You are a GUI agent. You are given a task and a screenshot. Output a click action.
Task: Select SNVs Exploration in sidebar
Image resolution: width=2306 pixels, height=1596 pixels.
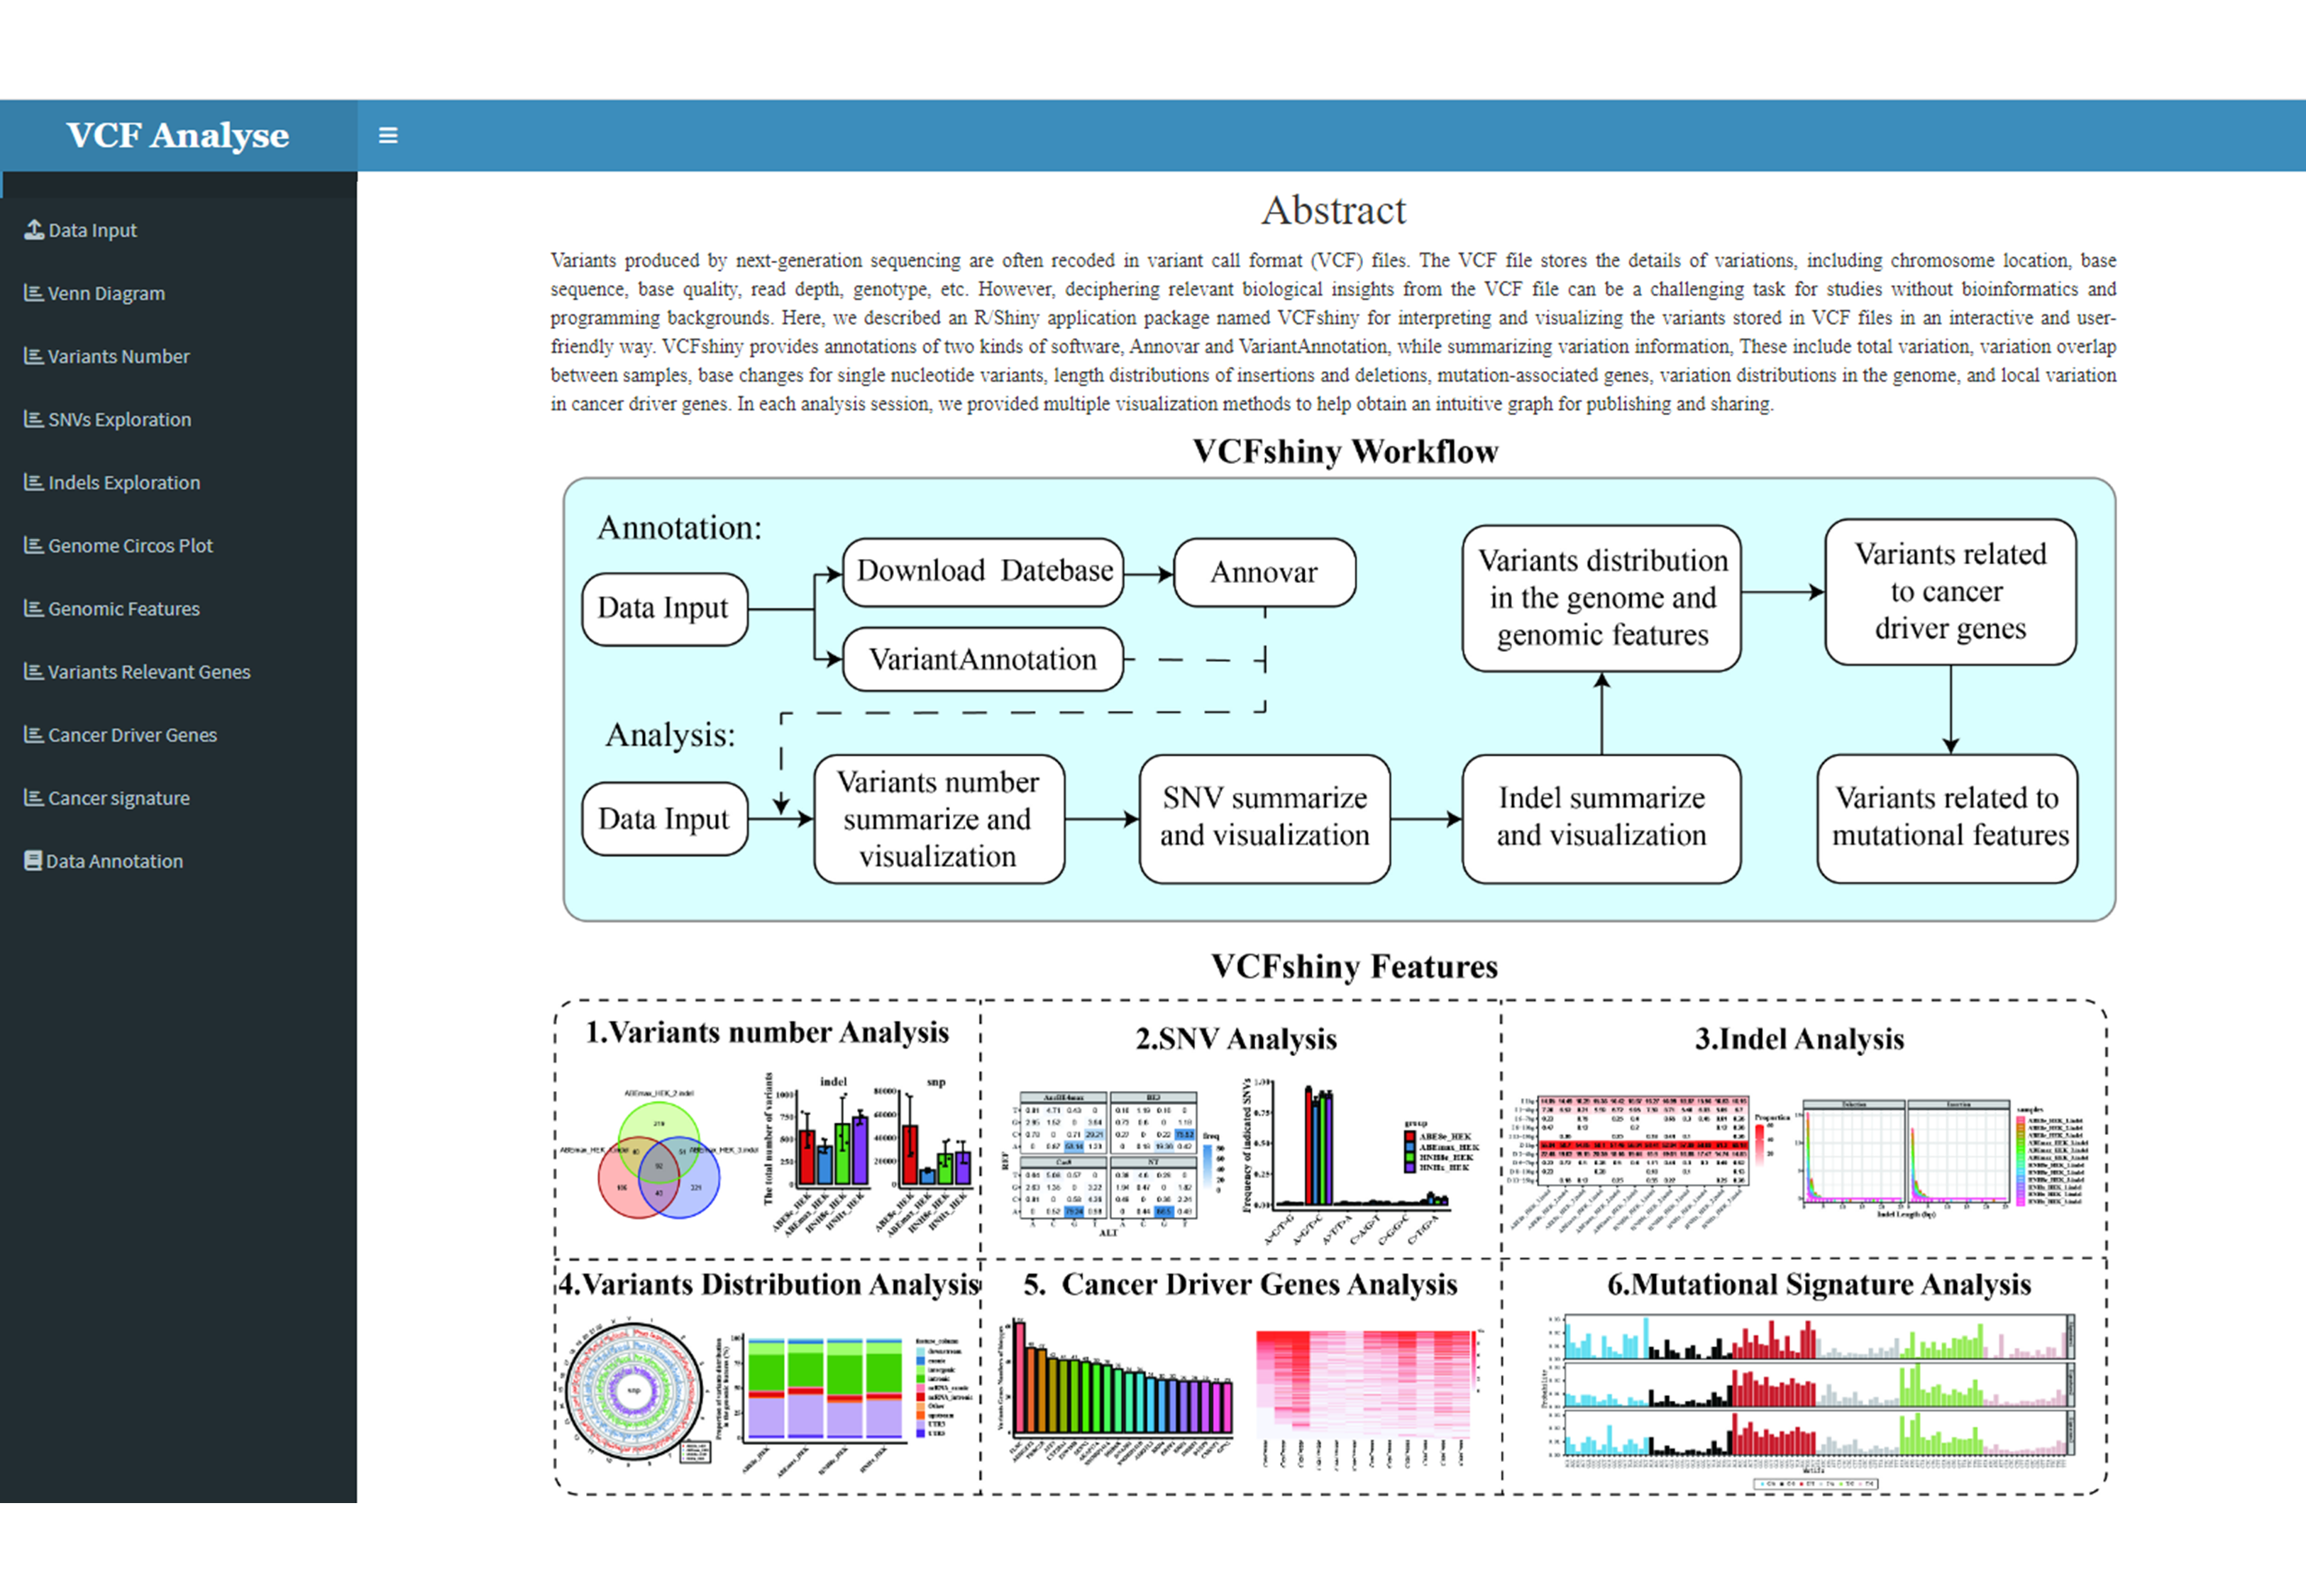(178, 419)
